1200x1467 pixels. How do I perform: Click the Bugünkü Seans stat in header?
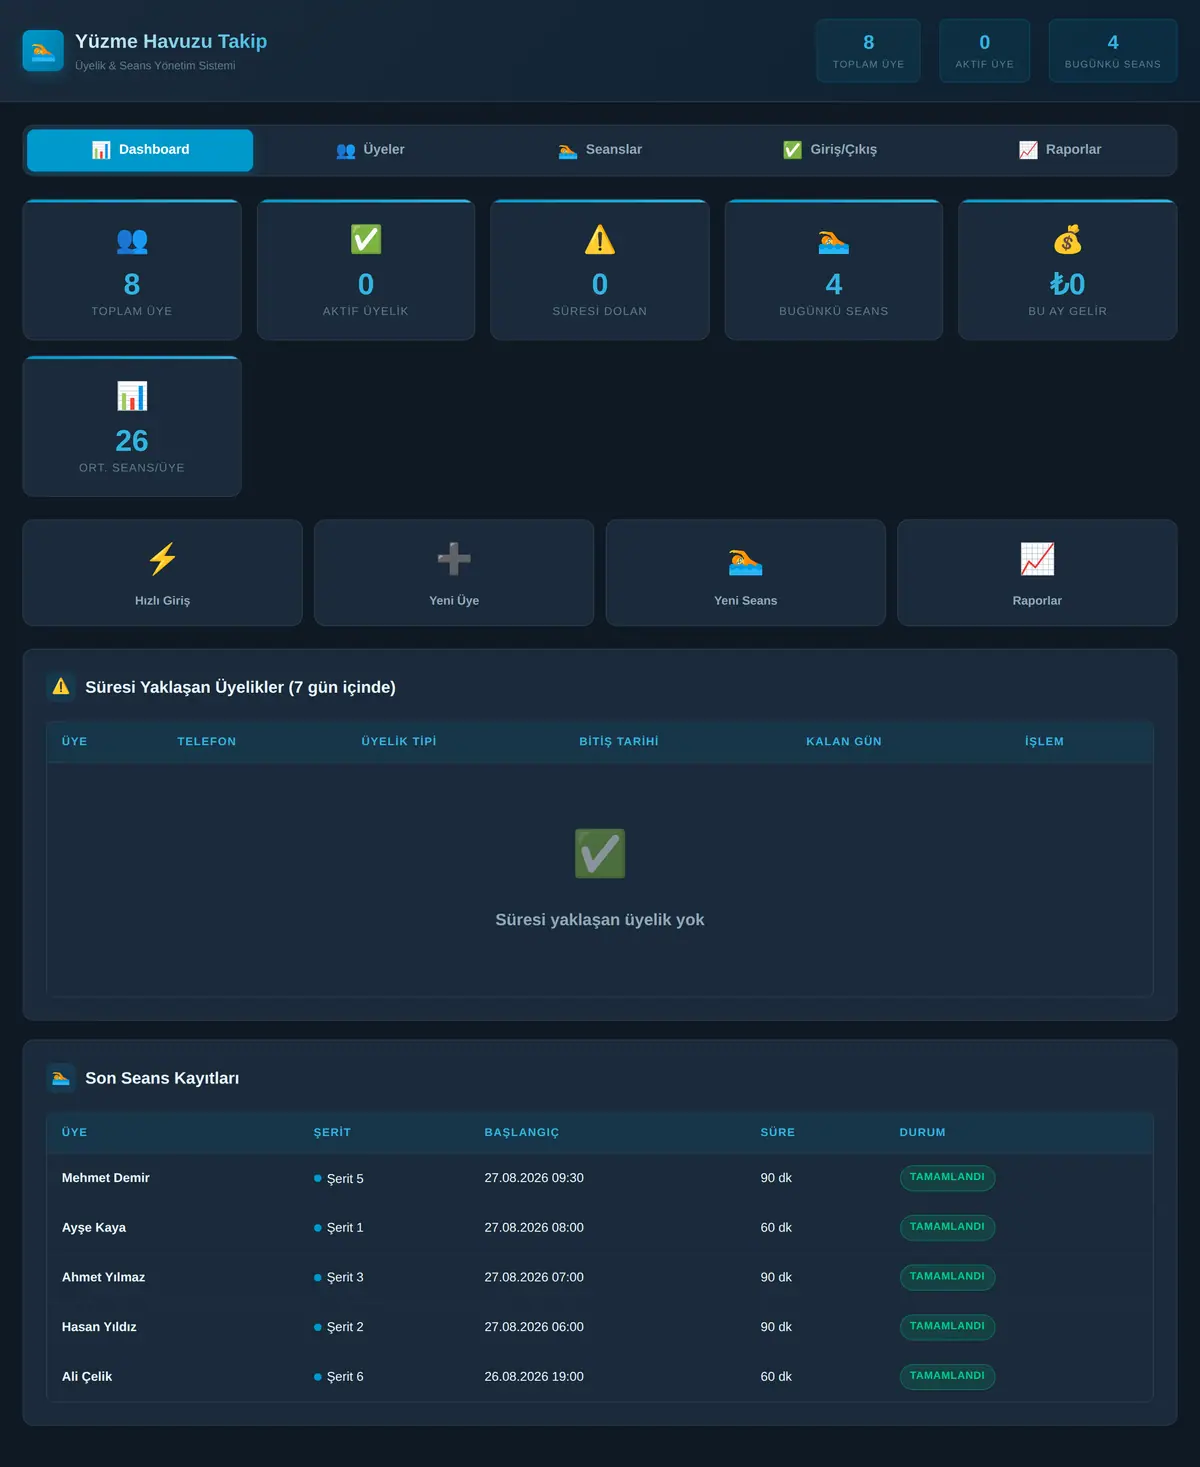1113,51
